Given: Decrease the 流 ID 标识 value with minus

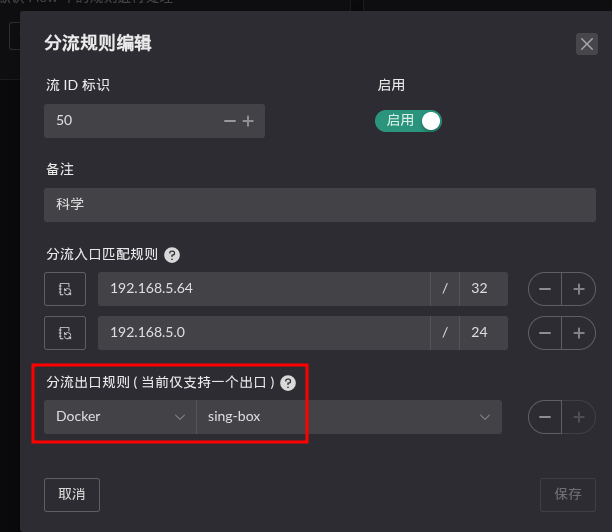Looking at the screenshot, I should point(230,121).
